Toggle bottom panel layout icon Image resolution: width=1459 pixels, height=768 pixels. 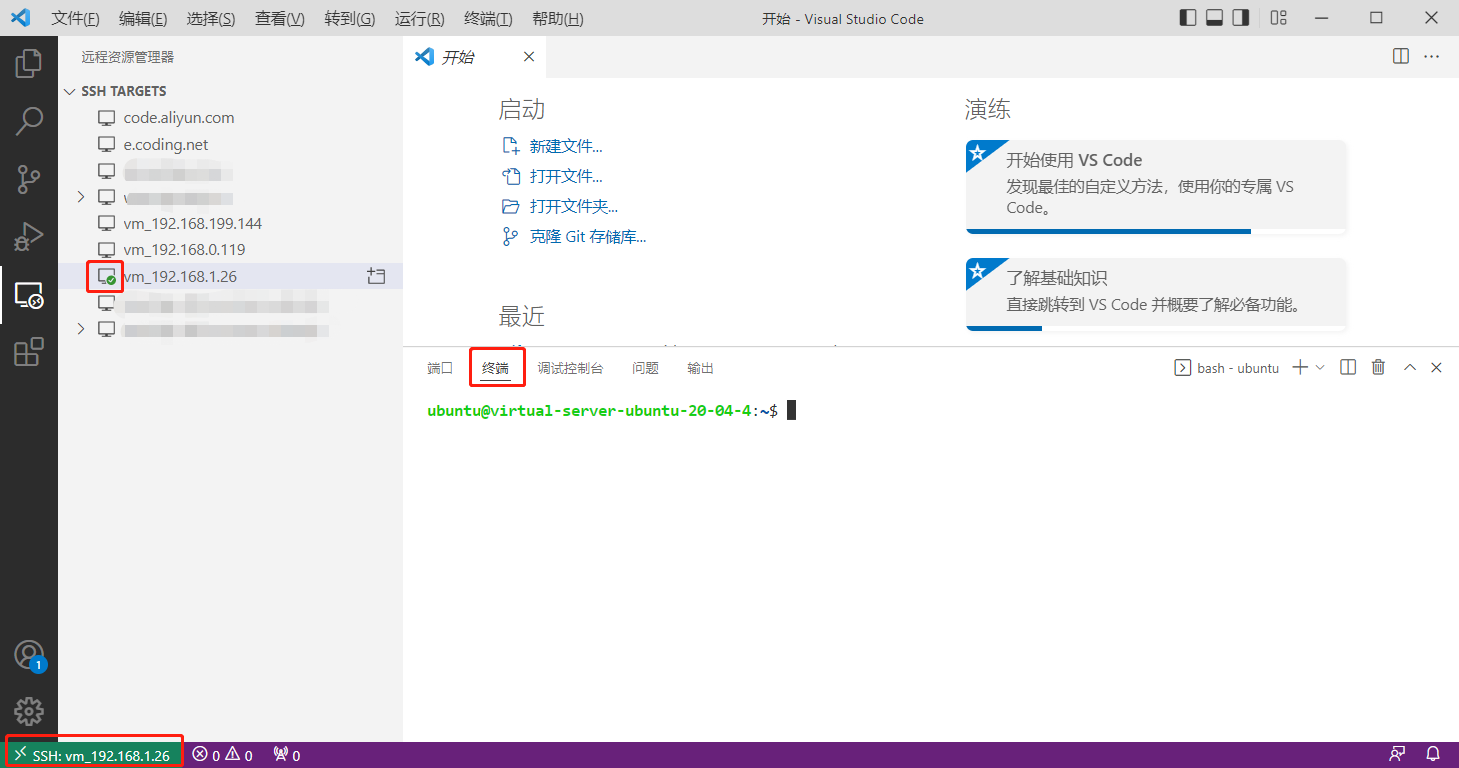click(x=1214, y=18)
